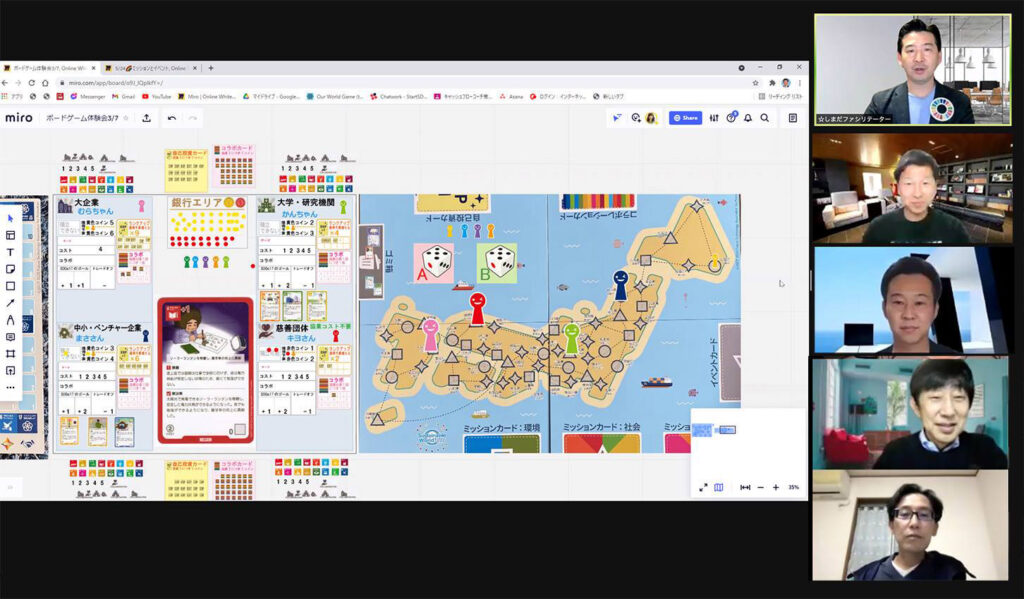Click the ミッションカード：社会 label
Screen dimensions: 1024x599
click(601, 427)
